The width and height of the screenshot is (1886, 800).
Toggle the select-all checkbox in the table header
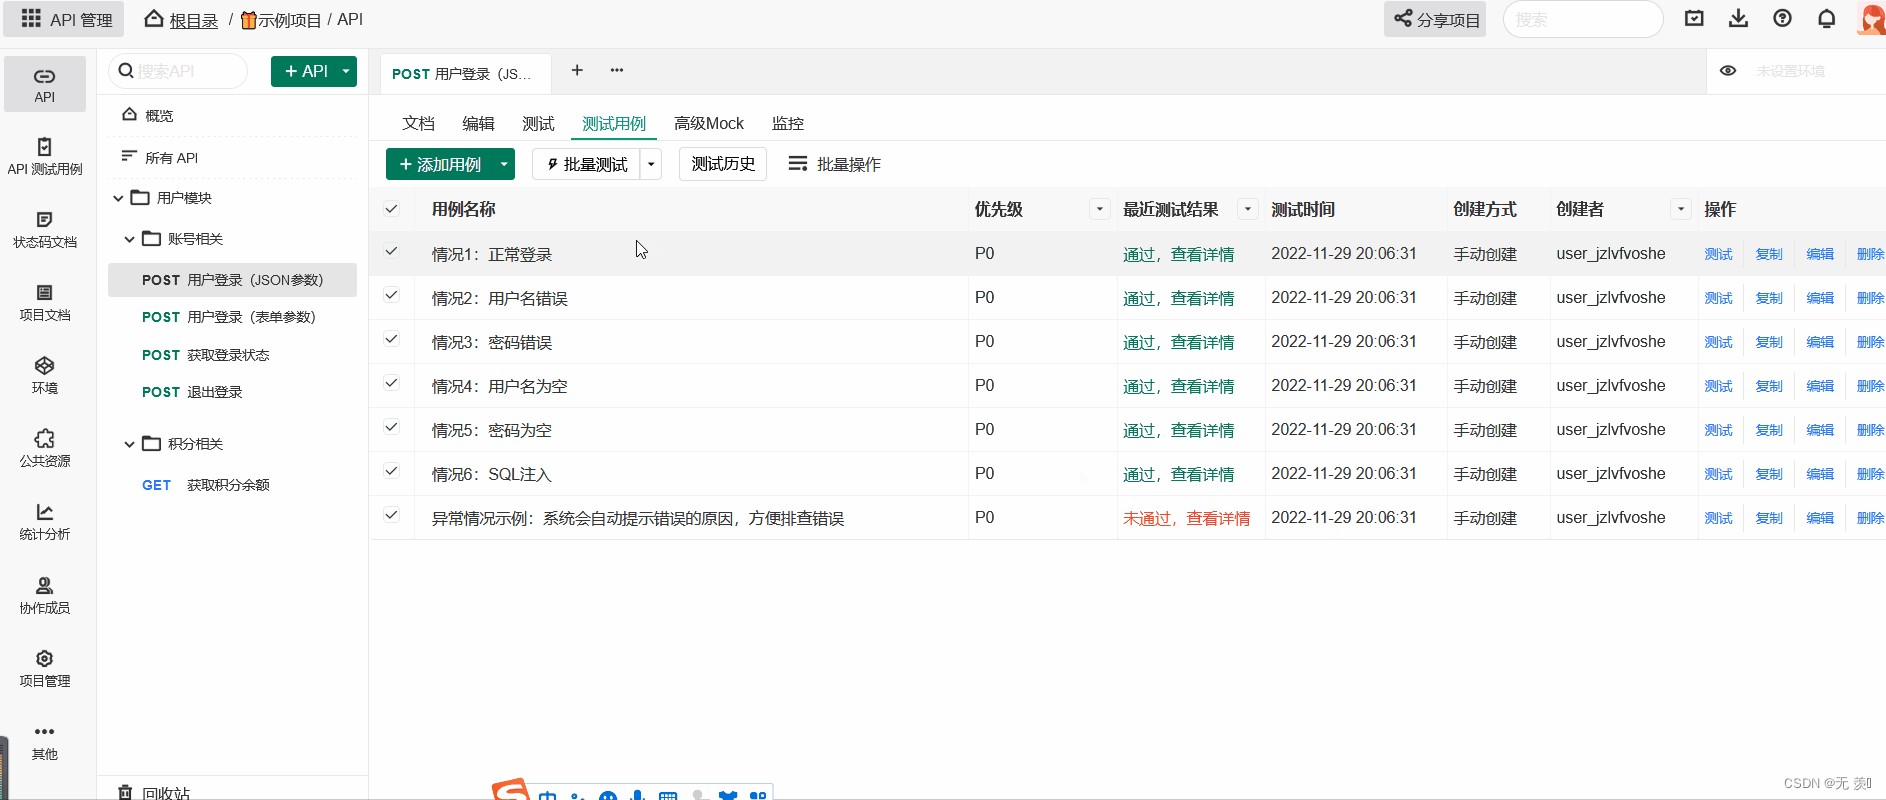pos(391,209)
